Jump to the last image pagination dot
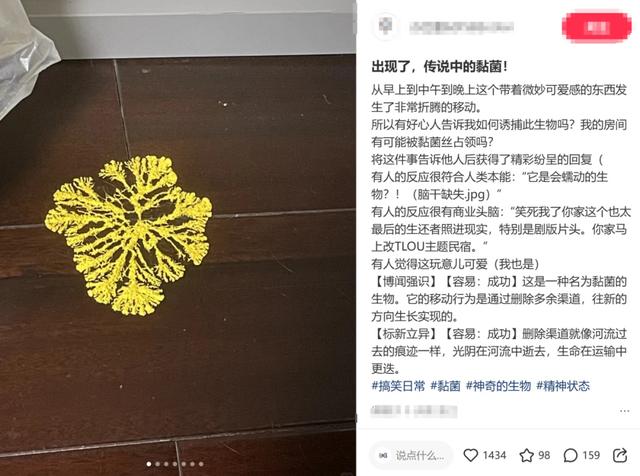 201,464
